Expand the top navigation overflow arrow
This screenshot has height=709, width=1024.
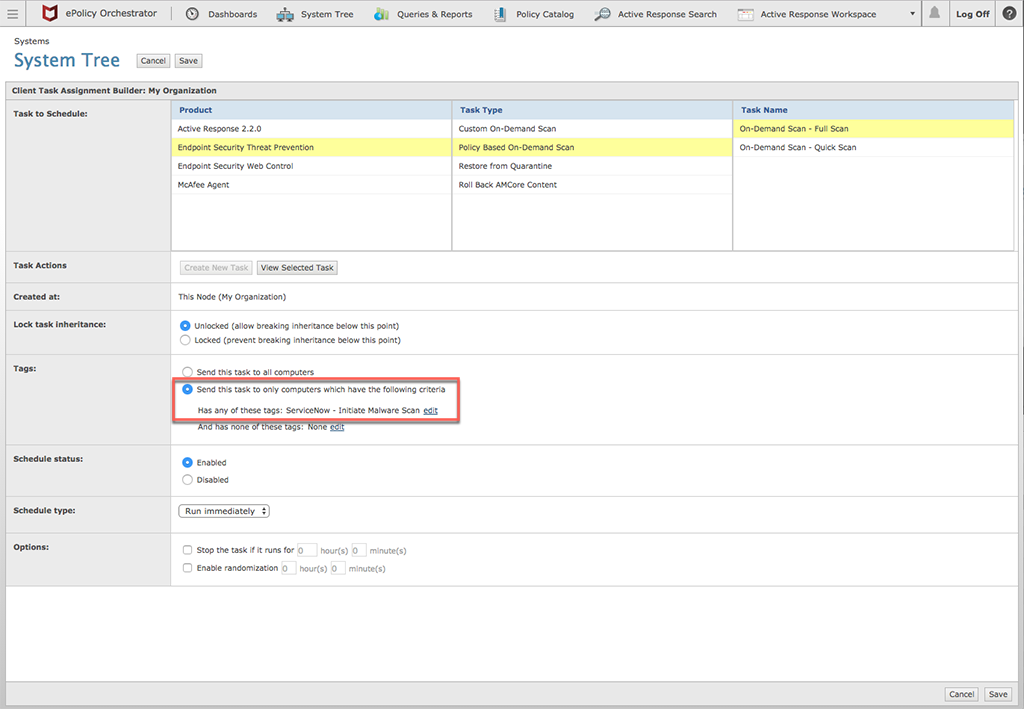[912, 14]
